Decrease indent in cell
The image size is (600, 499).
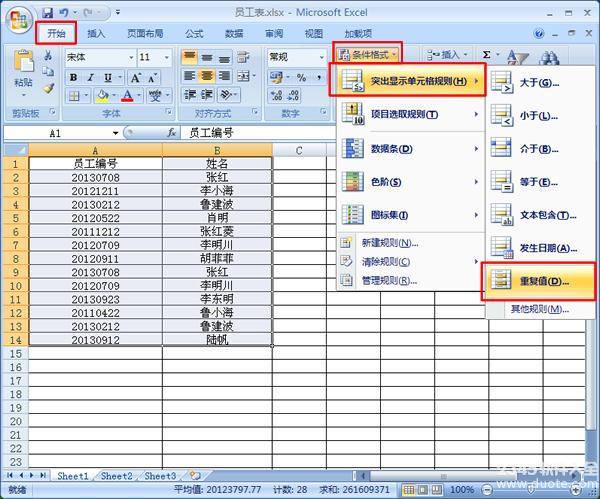190,95
